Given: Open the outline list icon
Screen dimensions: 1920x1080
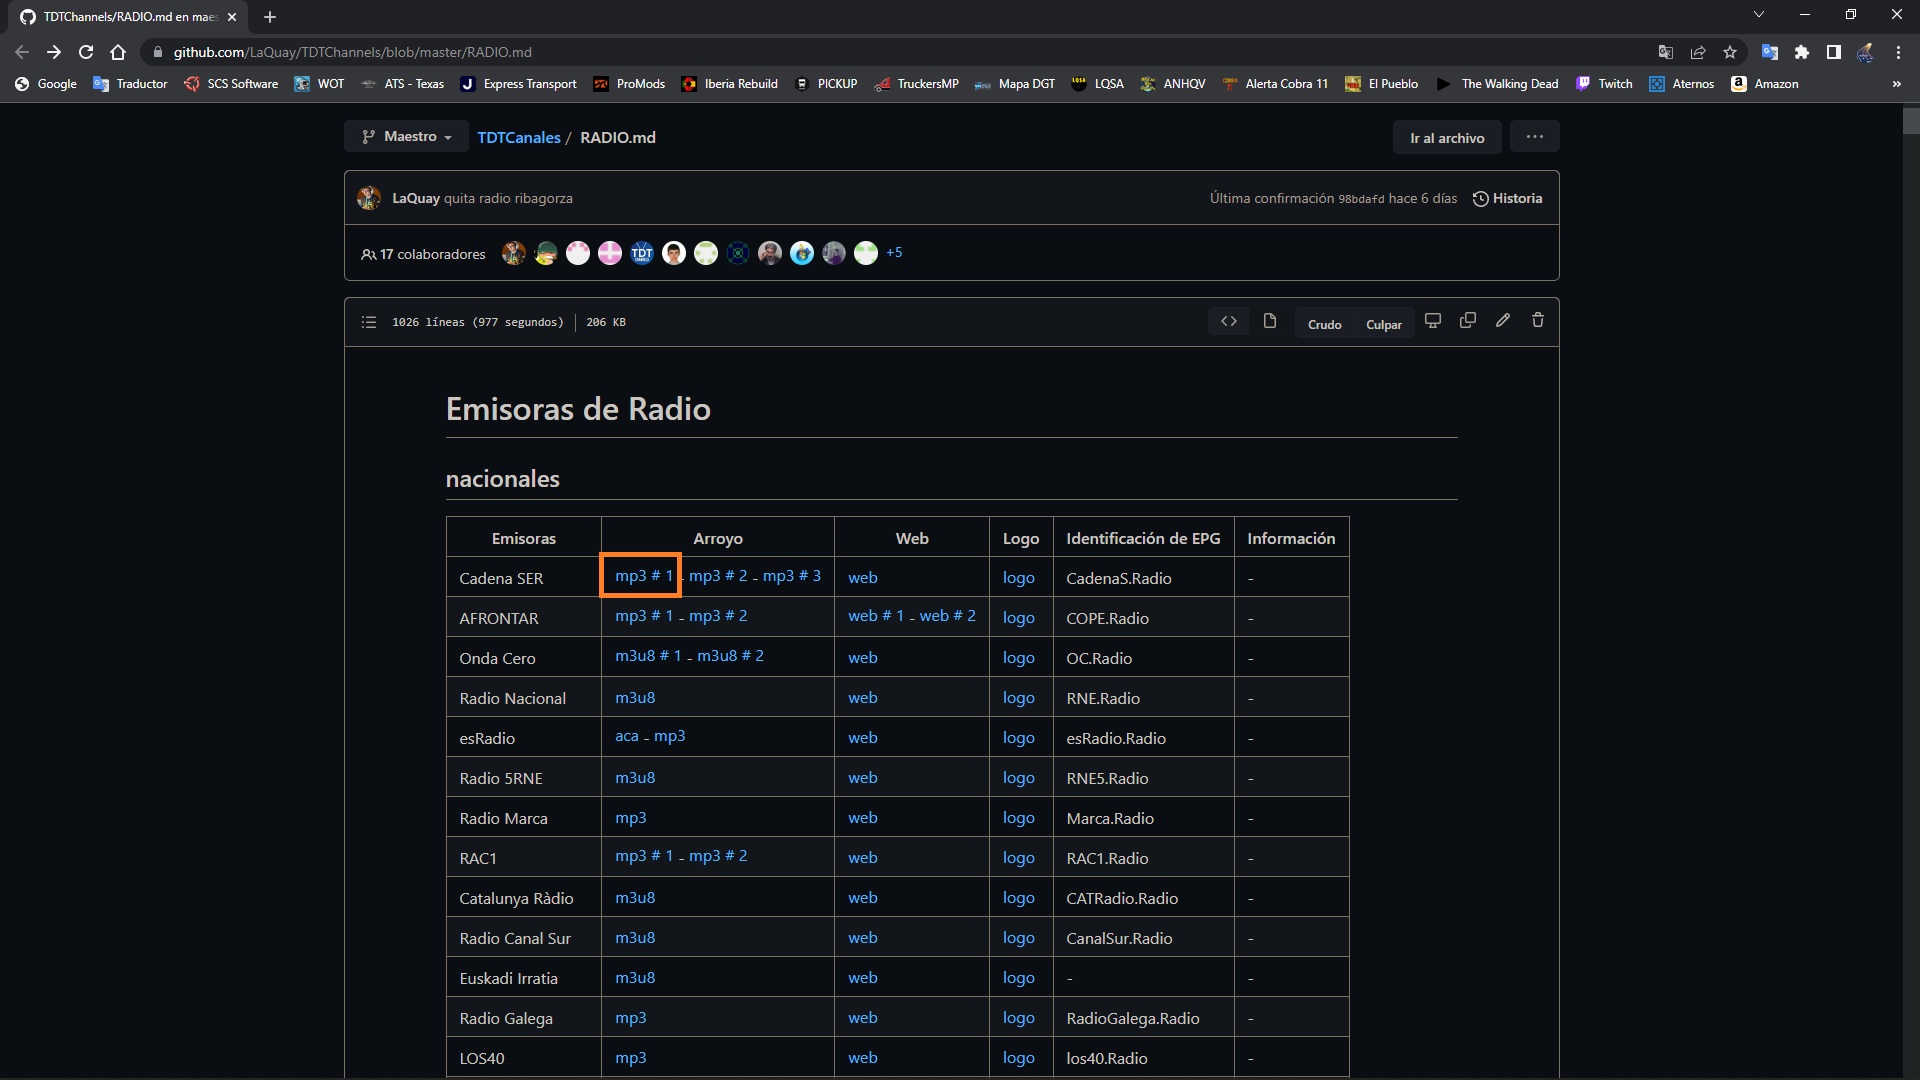Looking at the screenshot, I should [369, 322].
